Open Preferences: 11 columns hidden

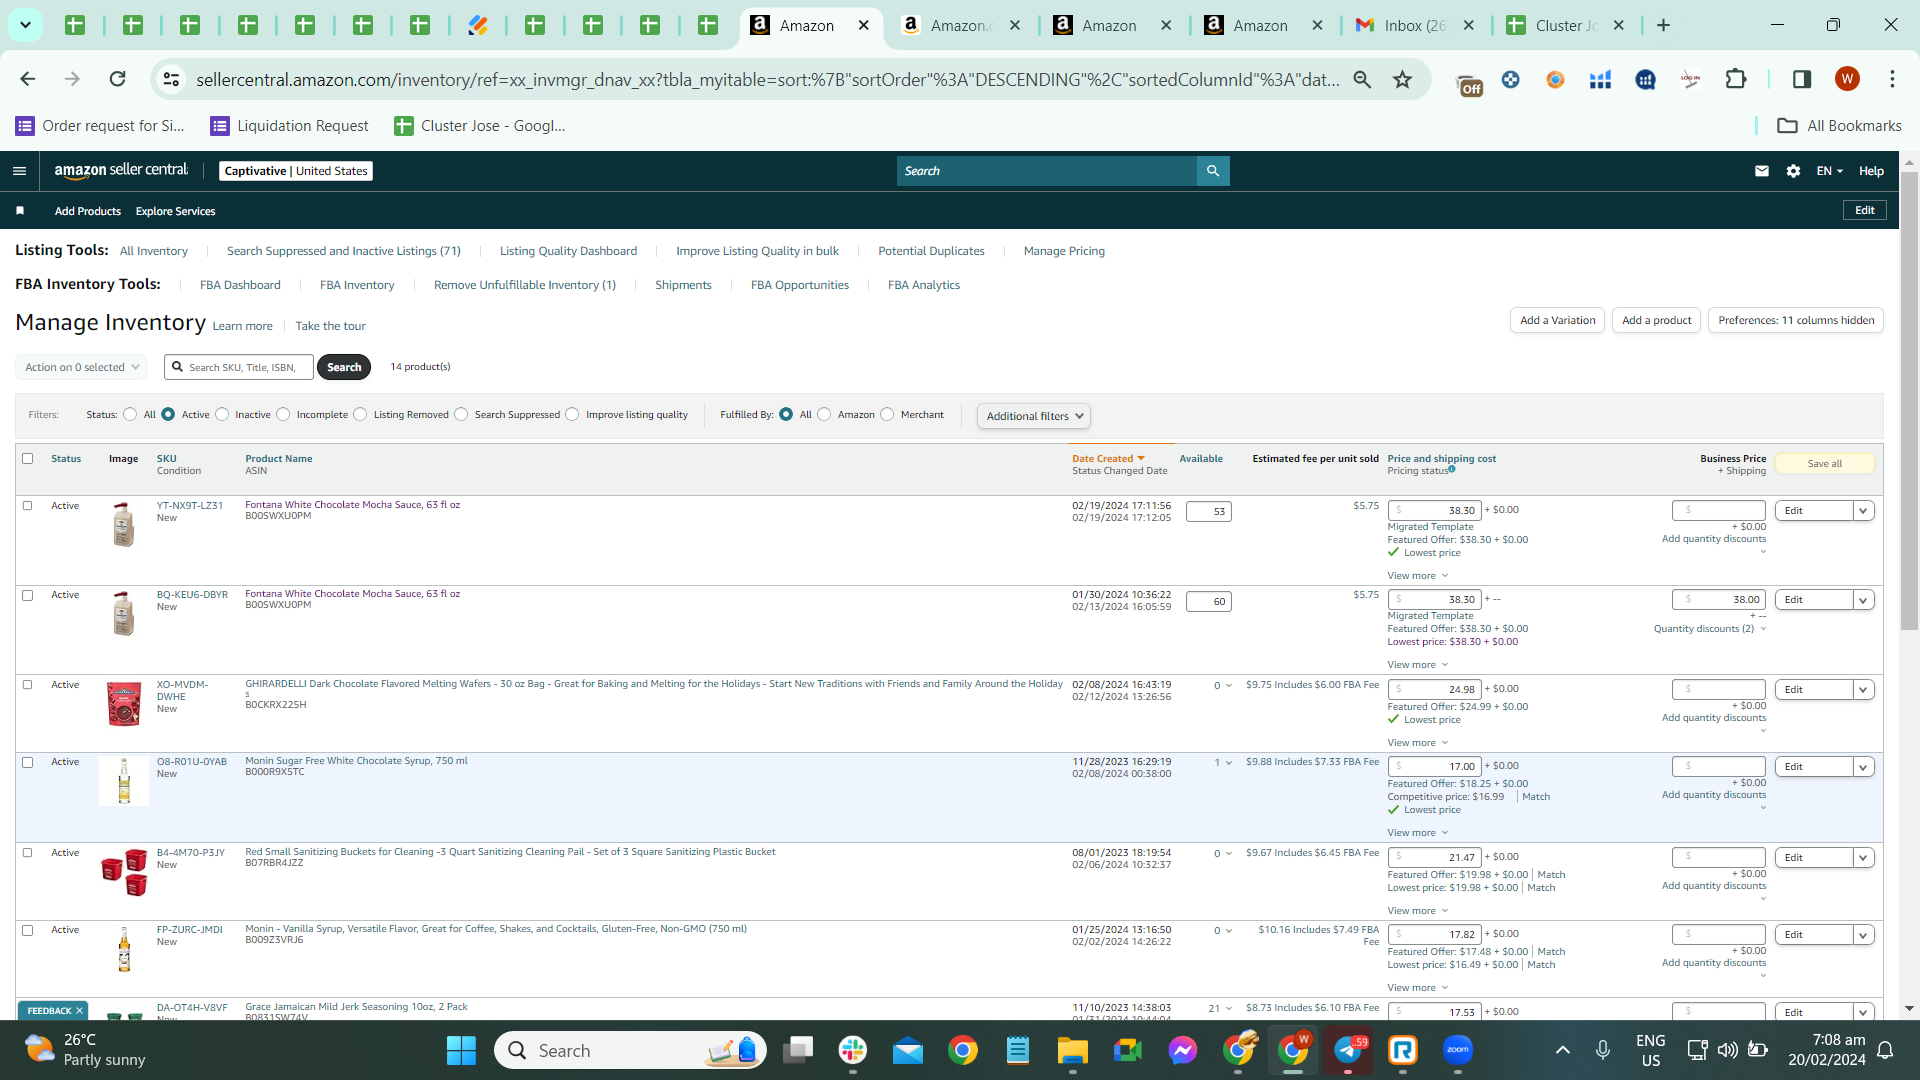click(x=1796, y=320)
